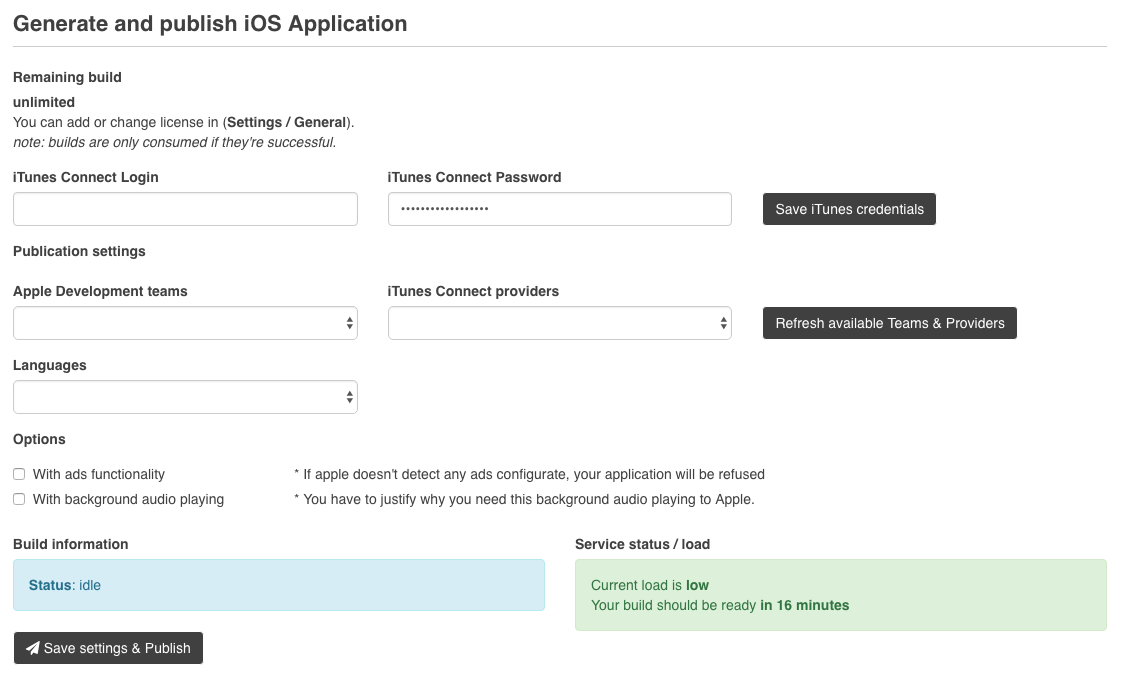Click the bold 'Settings / General' text
The image size is (1123, 683).
coord(287,122)
